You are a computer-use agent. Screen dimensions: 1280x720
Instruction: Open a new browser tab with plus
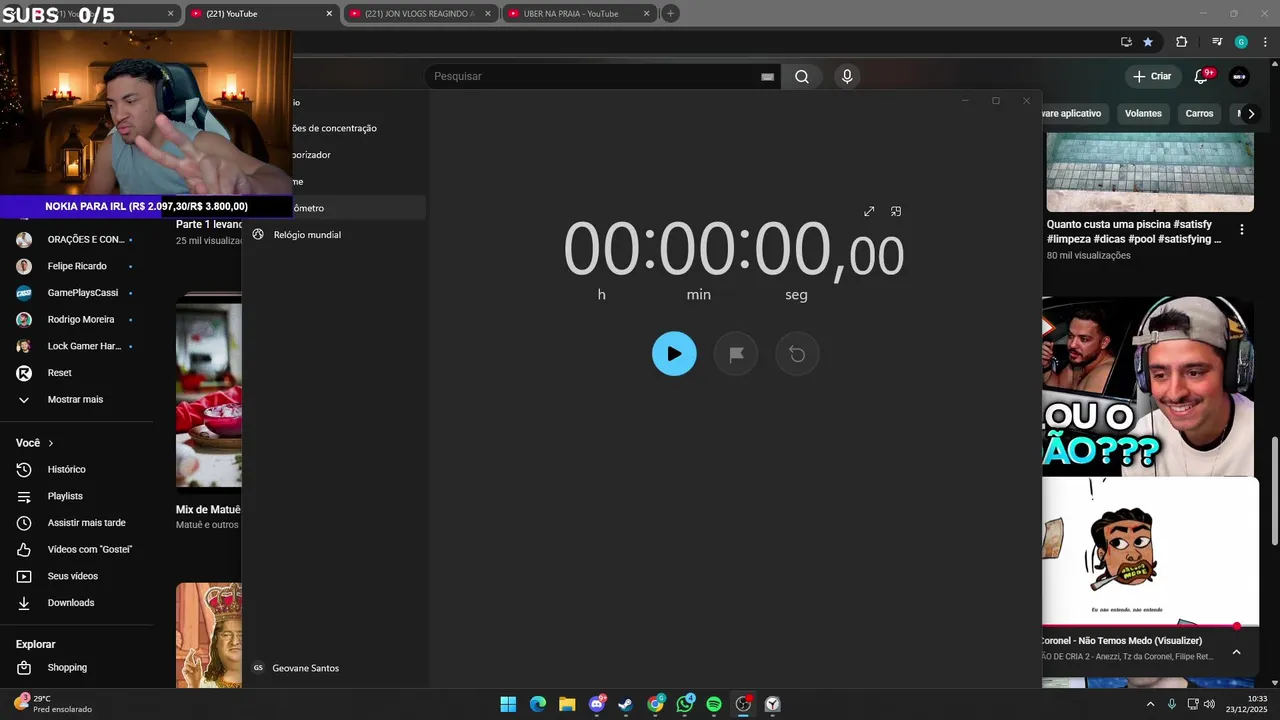coord(671,14)
